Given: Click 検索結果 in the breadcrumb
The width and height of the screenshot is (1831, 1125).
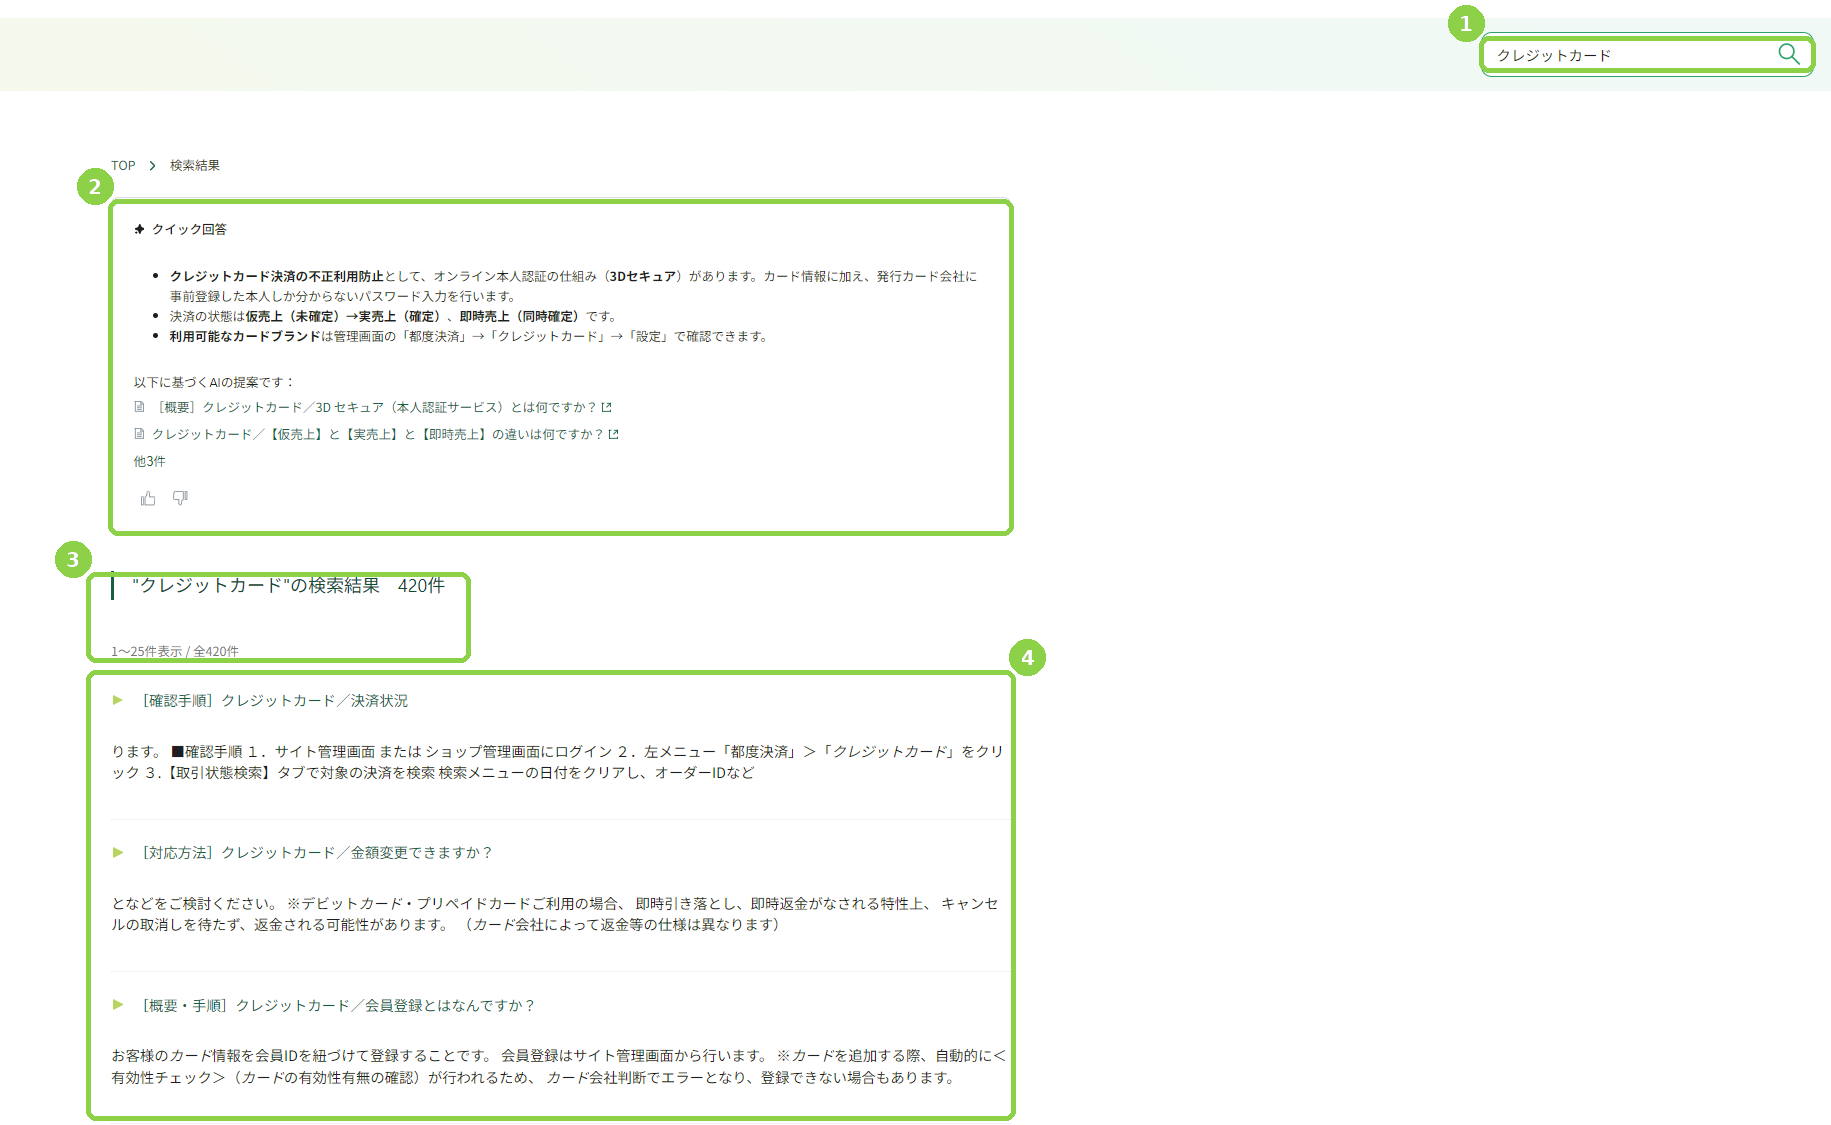Looking at the screenshot, I should [x=195, y=165].
